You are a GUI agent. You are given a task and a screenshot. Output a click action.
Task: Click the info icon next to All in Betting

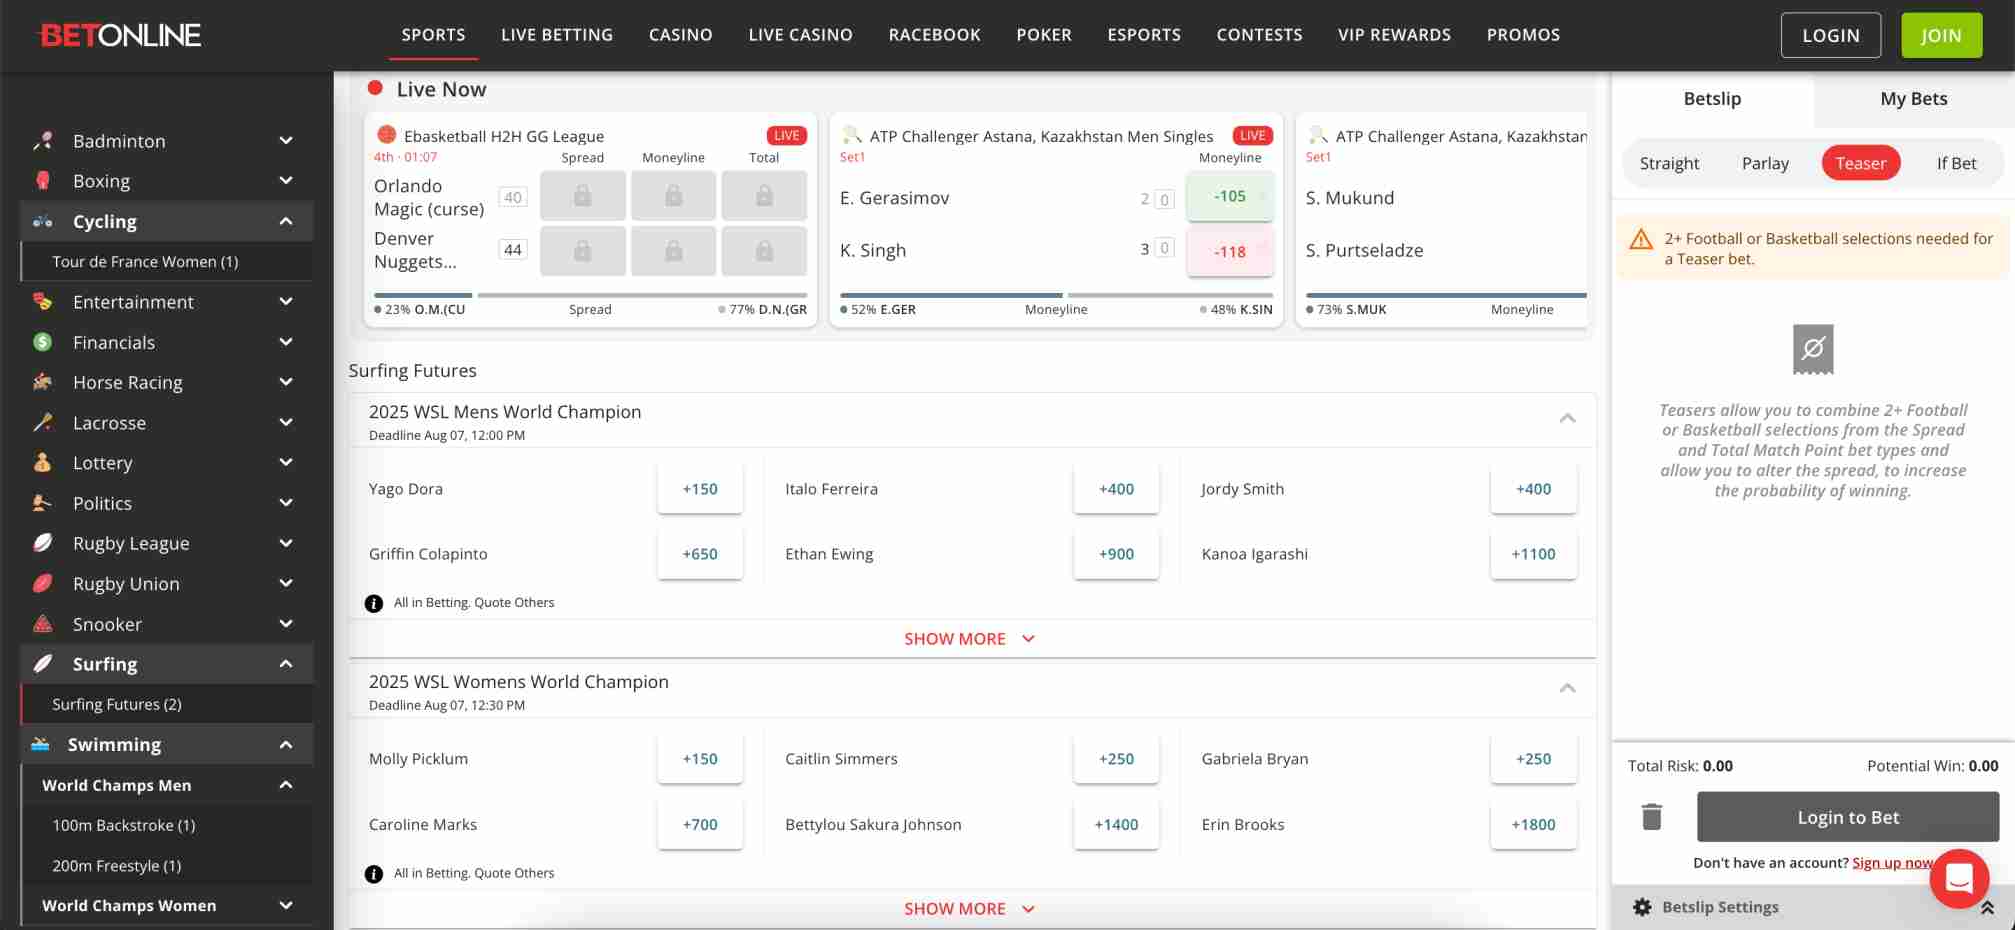(x=373, y=602)
